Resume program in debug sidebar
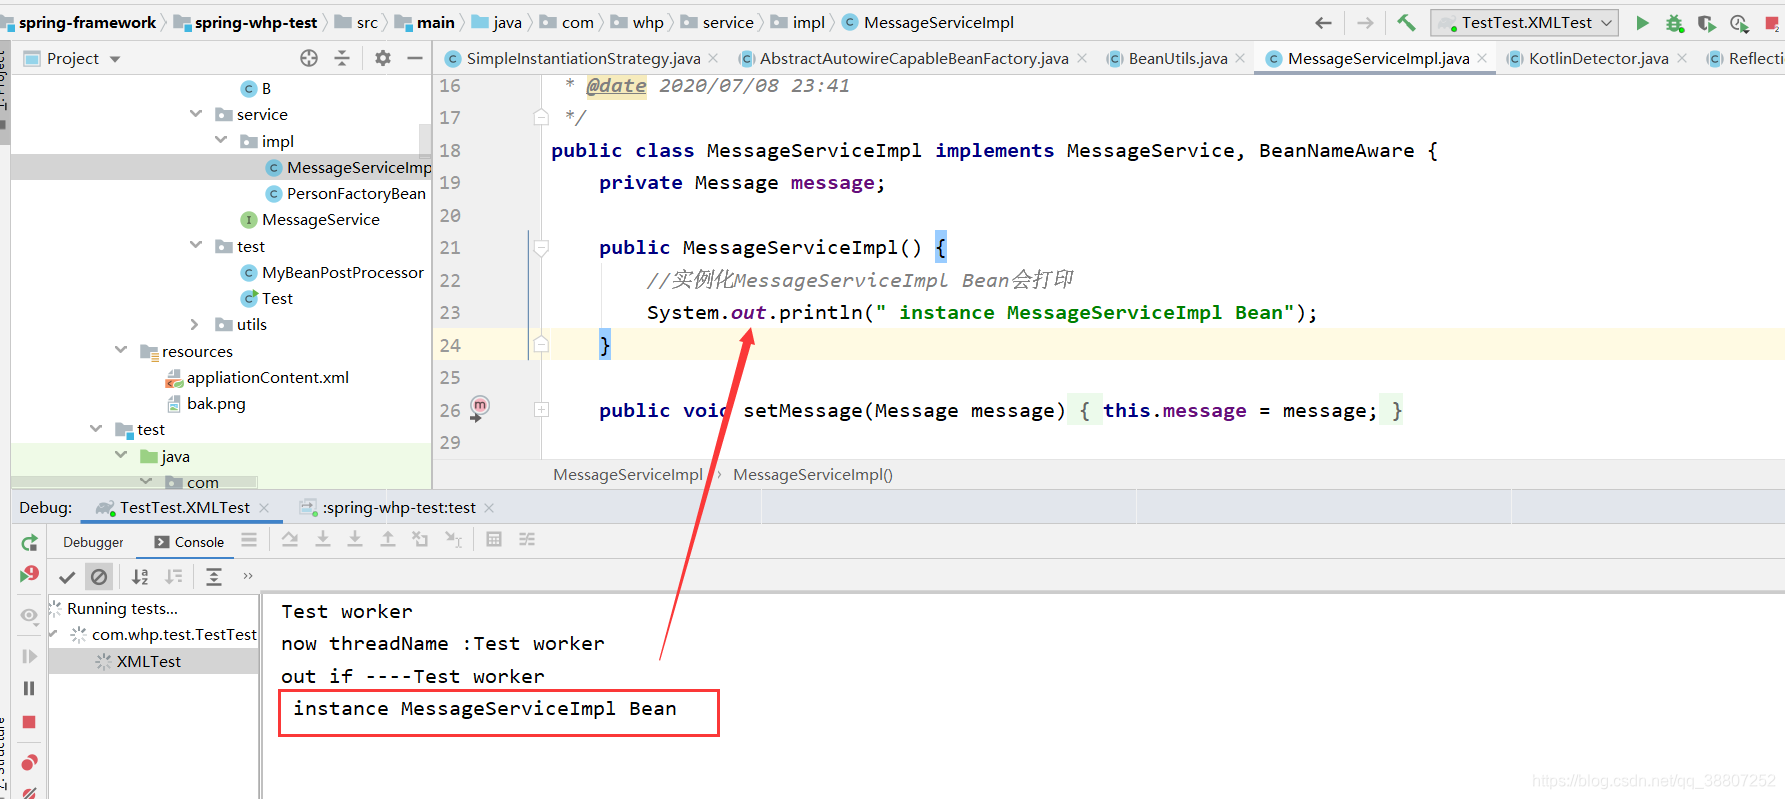 point(29,656)
